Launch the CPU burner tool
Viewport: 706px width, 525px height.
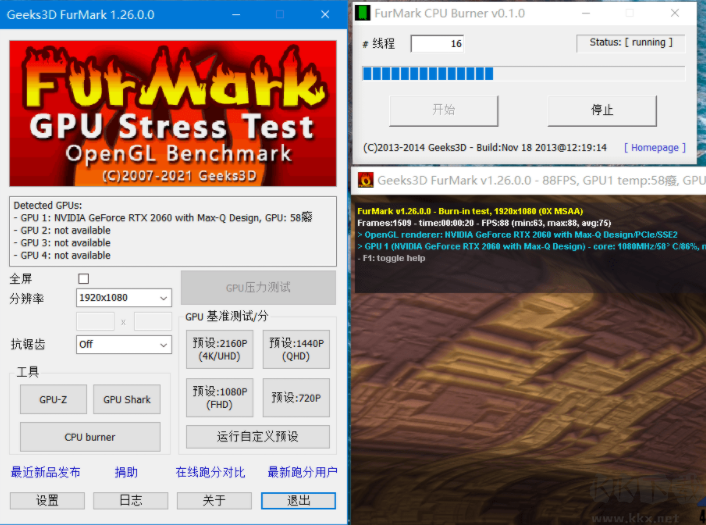(90, 437)
